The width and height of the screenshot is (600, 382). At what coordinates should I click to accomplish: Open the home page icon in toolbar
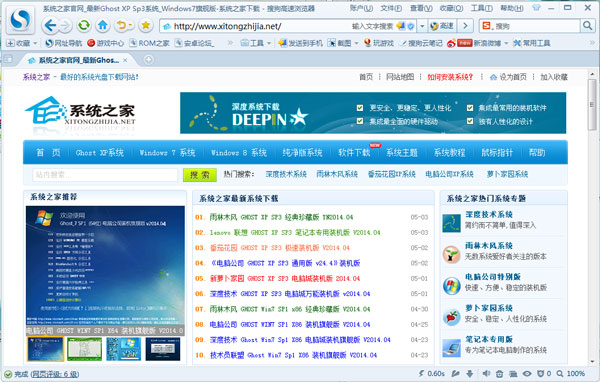(x=103, y=26)
